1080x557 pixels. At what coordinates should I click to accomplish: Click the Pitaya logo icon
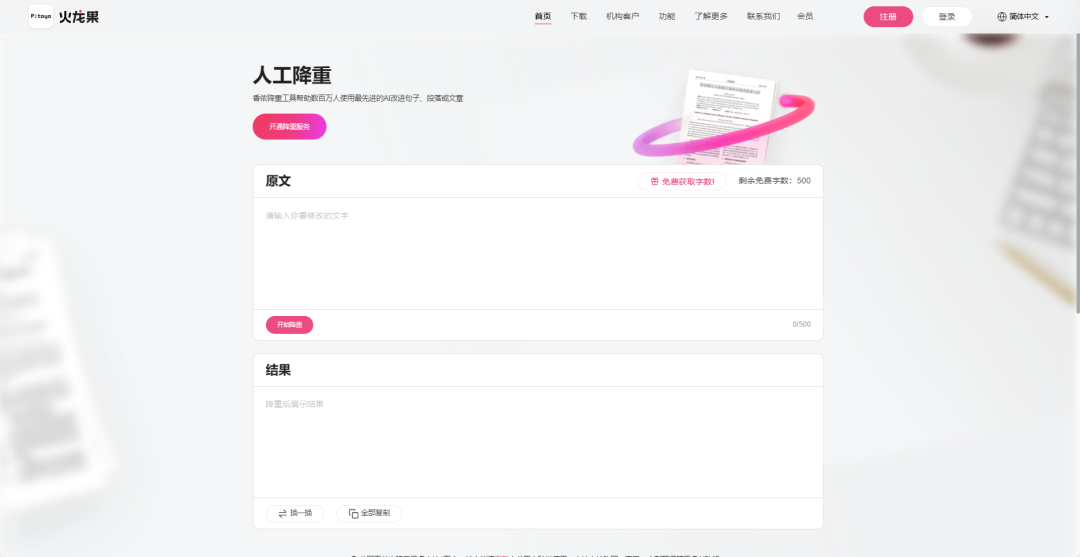pyautogui.click(x=41, y=17)
